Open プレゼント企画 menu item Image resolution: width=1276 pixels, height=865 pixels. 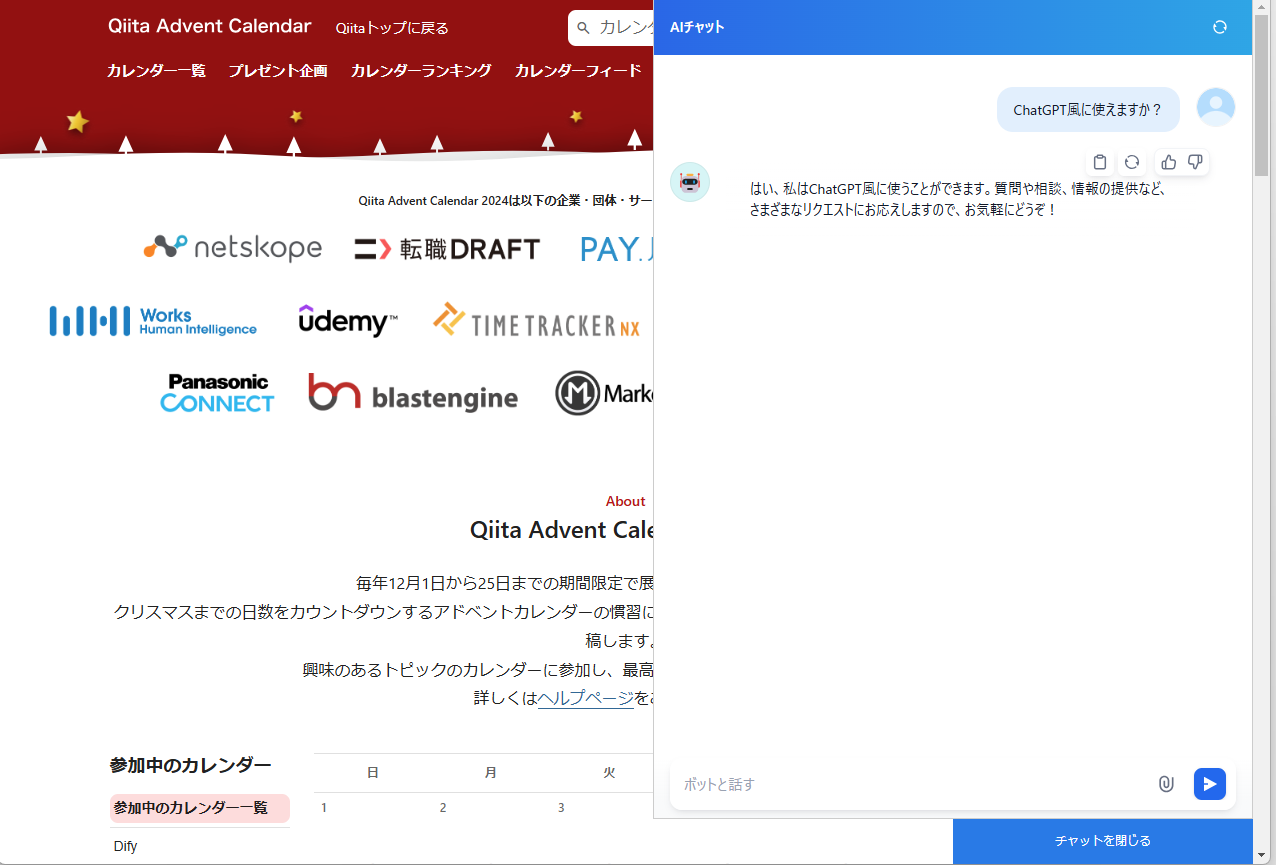278,70
